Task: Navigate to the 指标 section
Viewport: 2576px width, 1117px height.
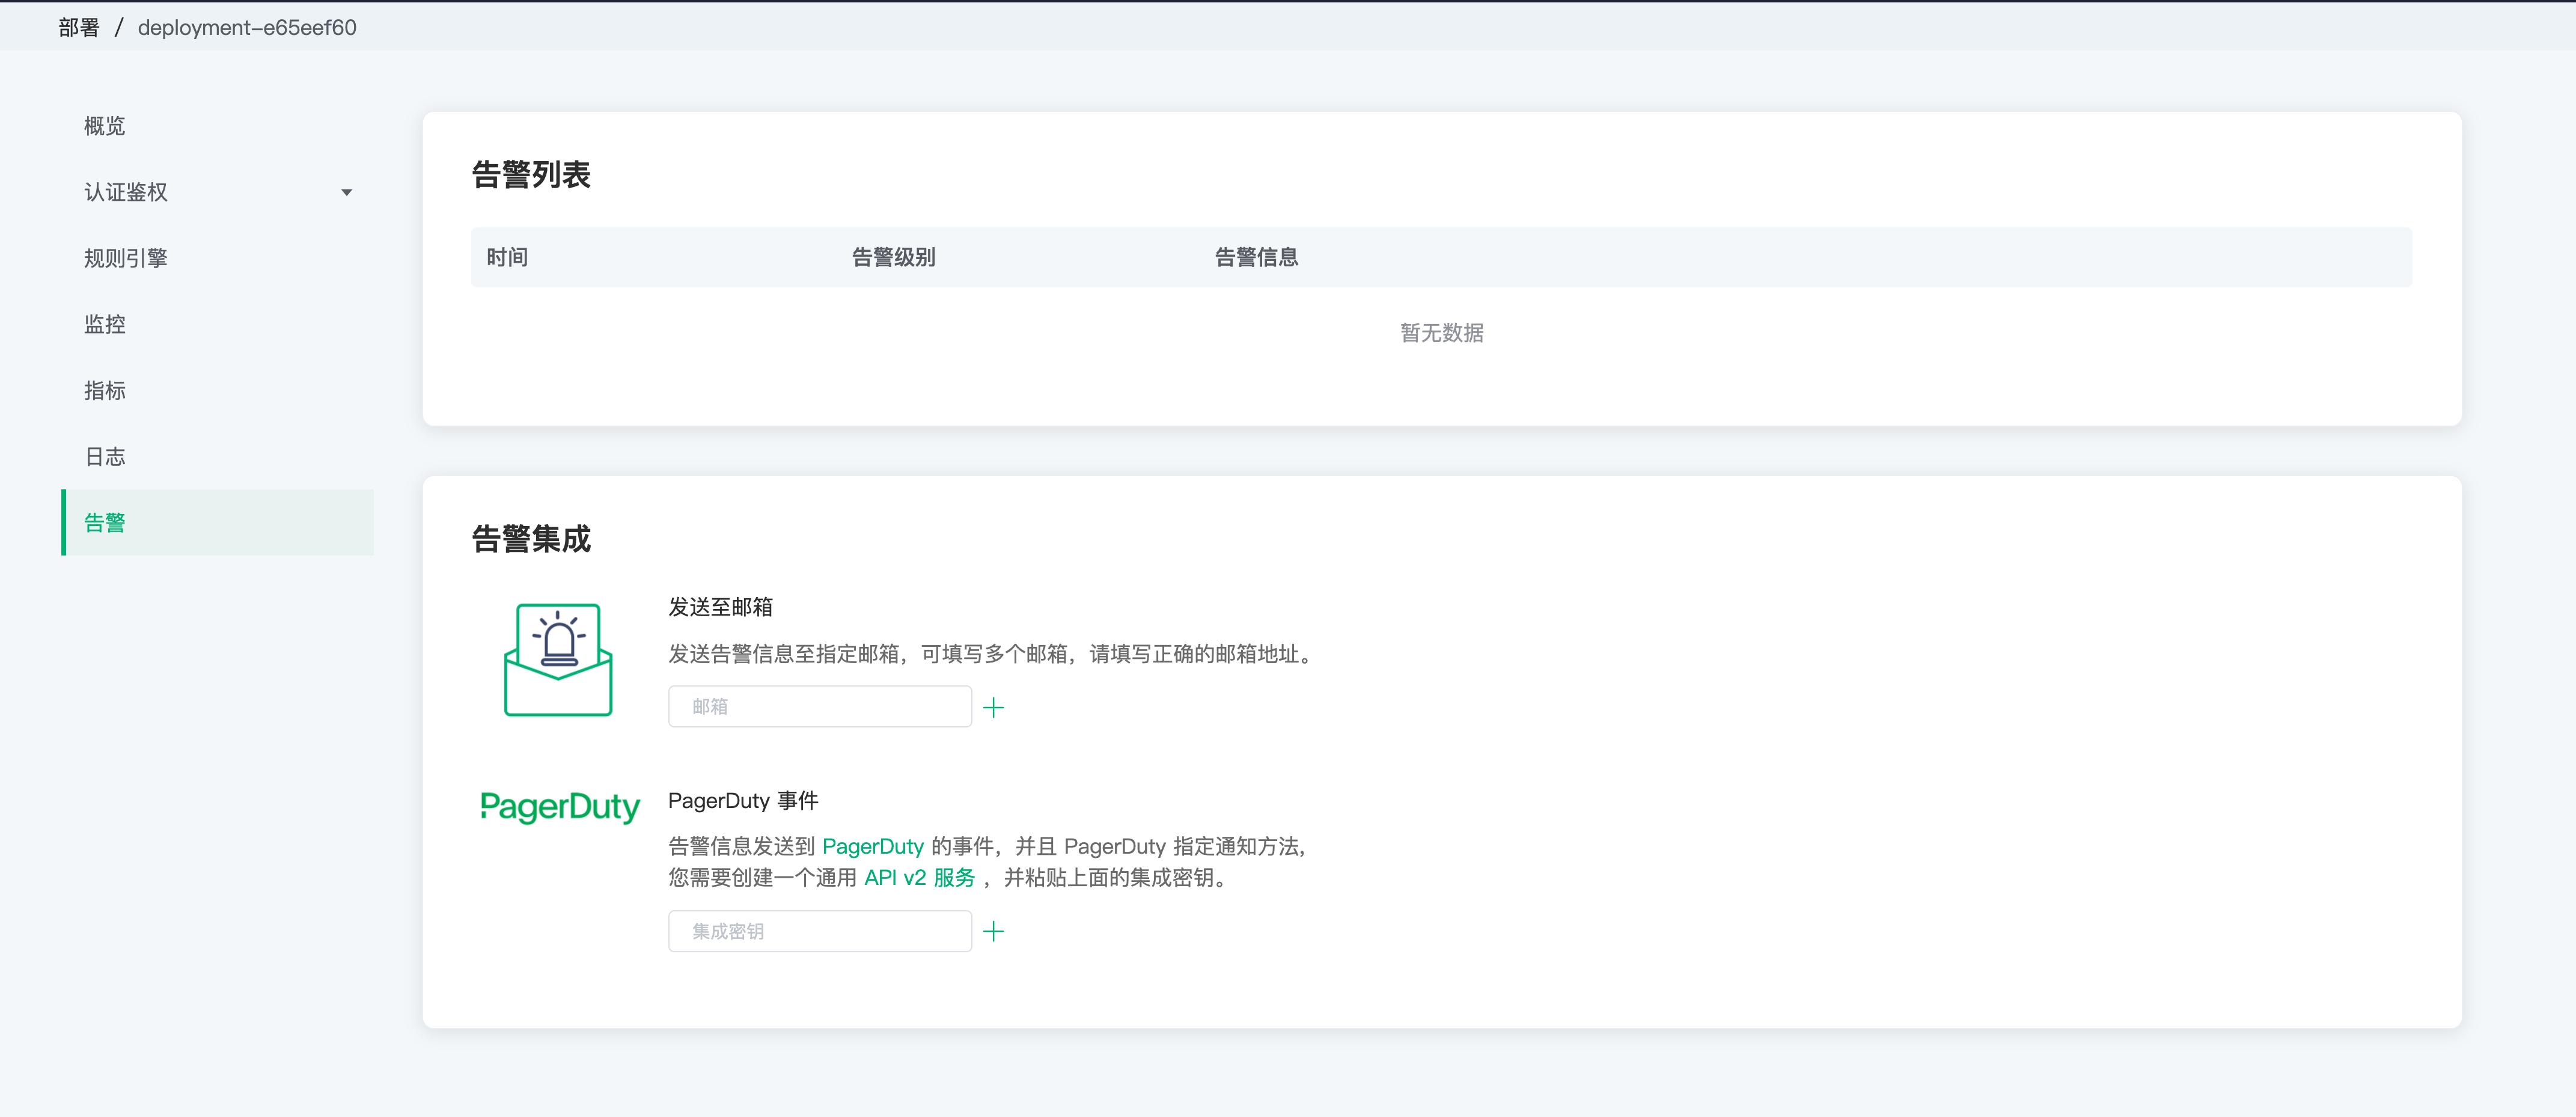Action: (x=105, y=390)
